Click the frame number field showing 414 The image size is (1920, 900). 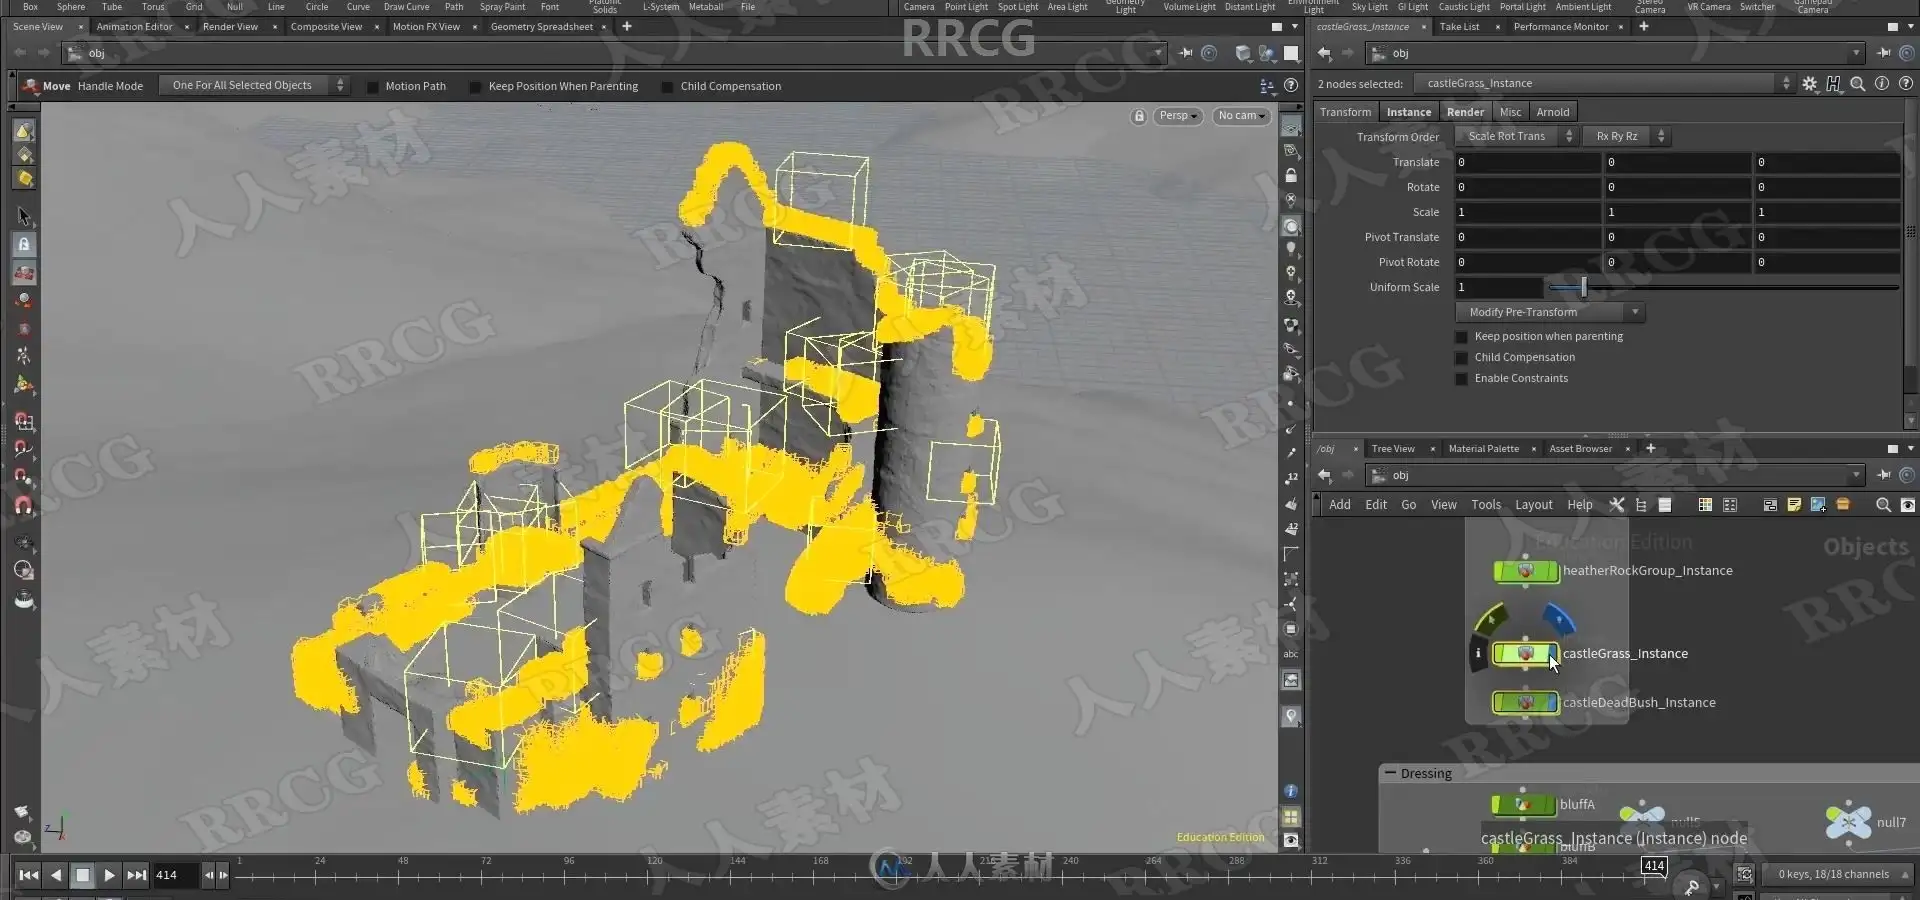tap(175, 875)
